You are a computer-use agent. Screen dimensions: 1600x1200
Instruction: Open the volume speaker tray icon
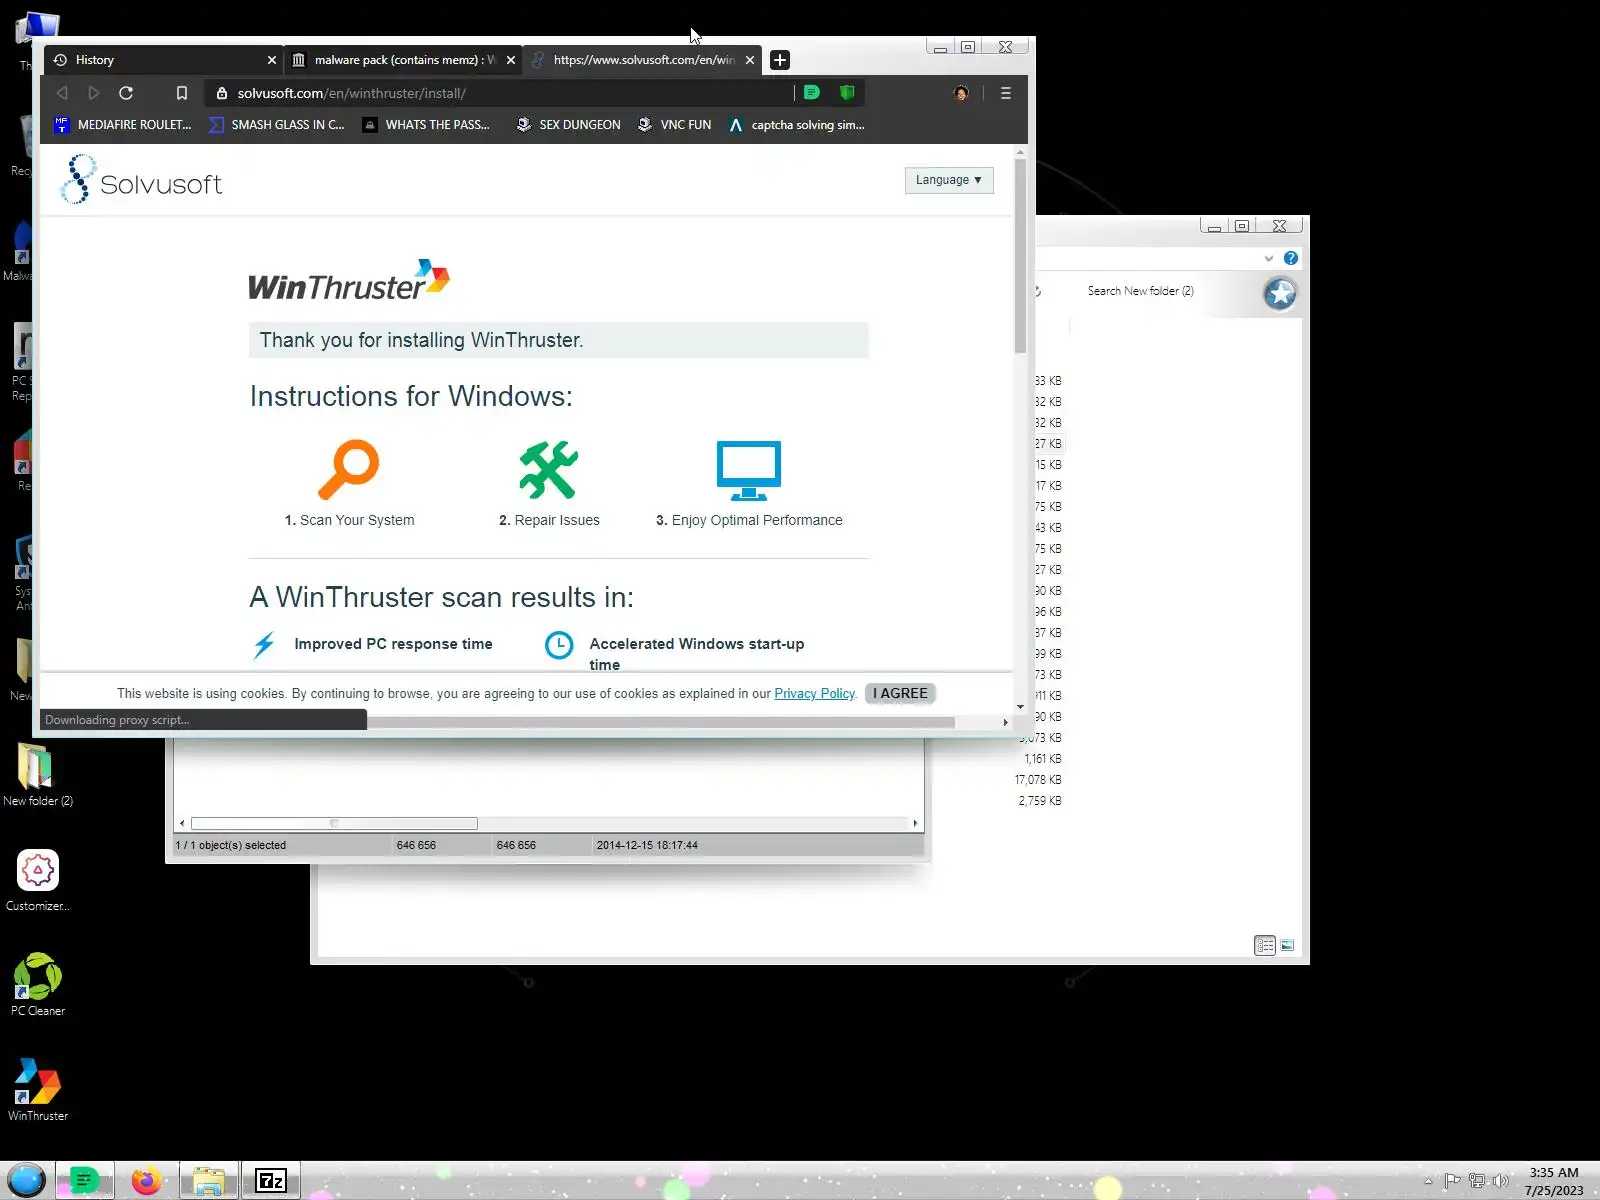click(x=1500, y=1181)
